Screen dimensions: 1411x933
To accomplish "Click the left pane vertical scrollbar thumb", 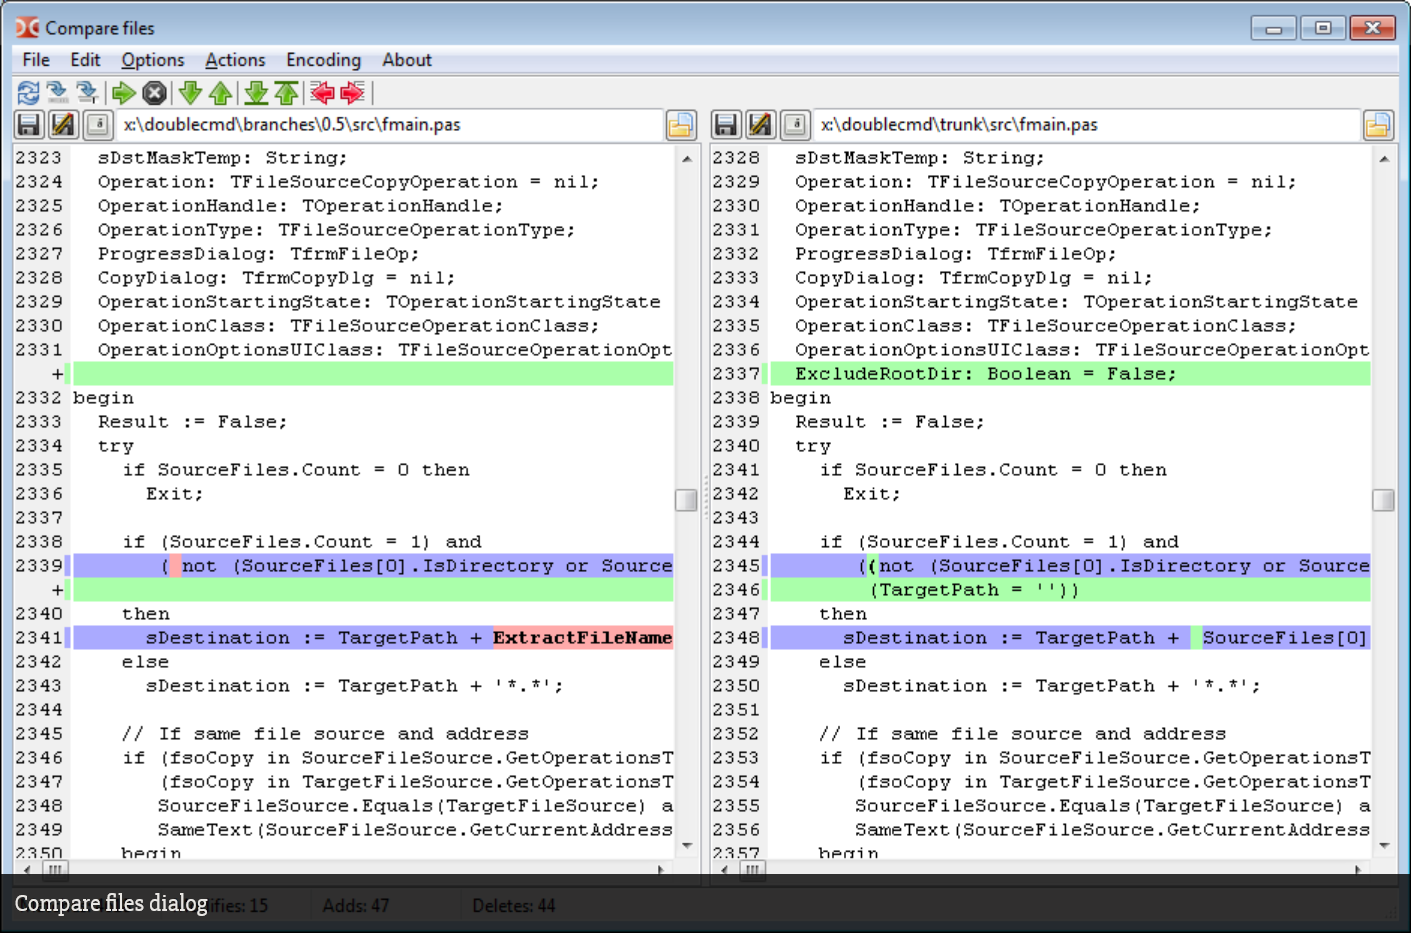I will (x=686, y=500).
